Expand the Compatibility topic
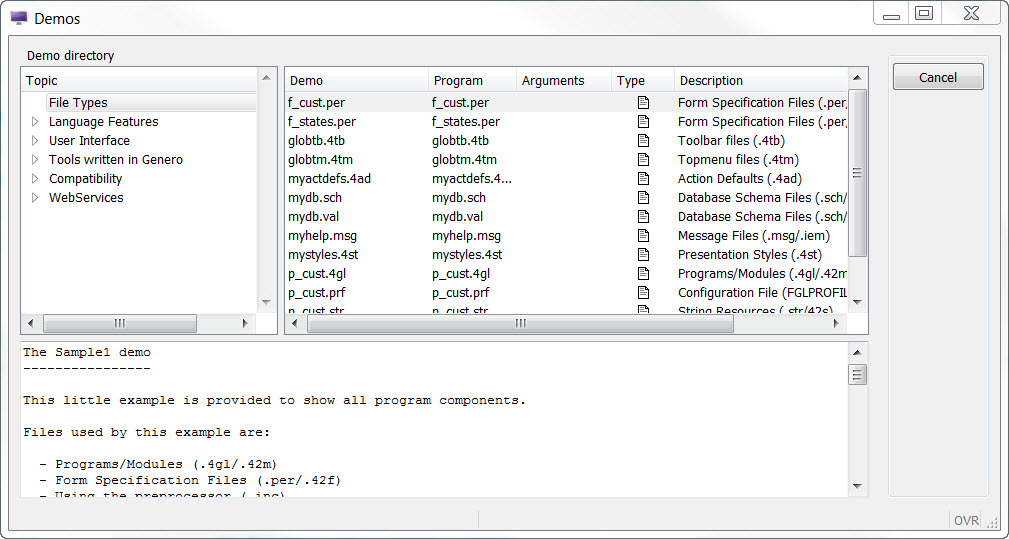Screen dimensions: 1009x539 [35, 178]
